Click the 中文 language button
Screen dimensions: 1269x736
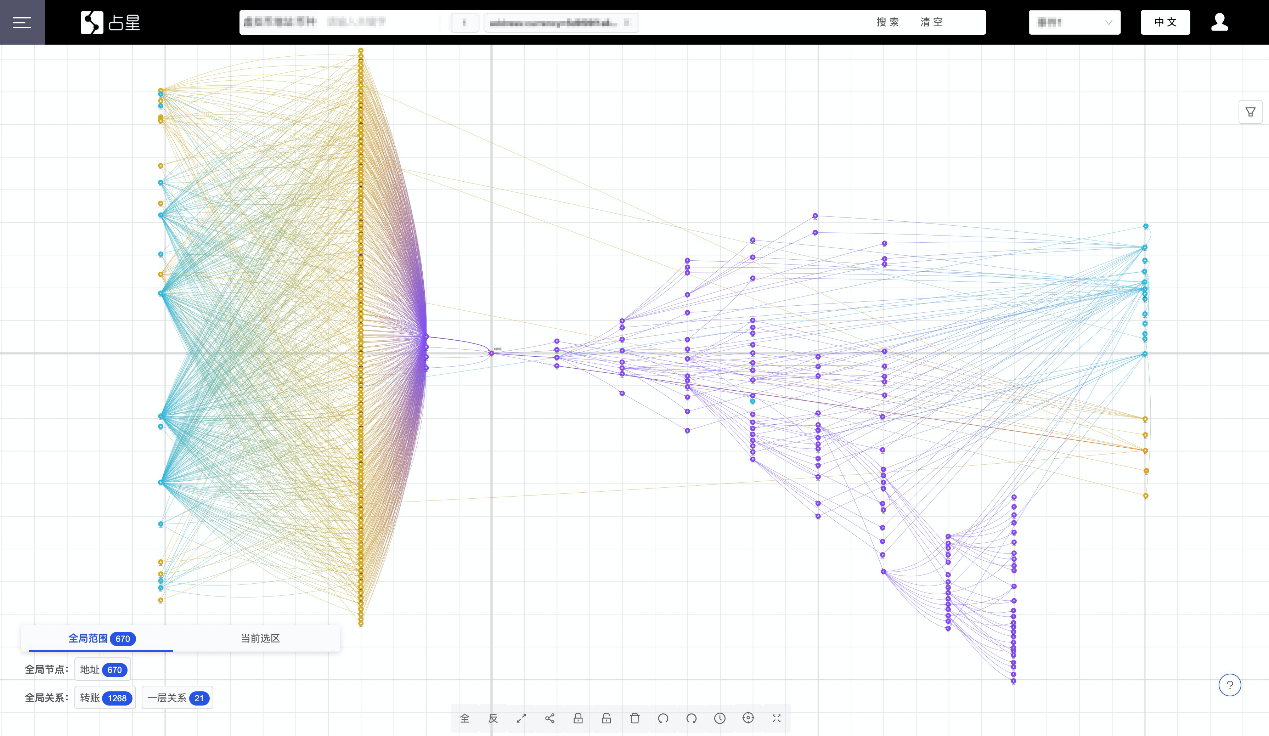point(1165,22)
